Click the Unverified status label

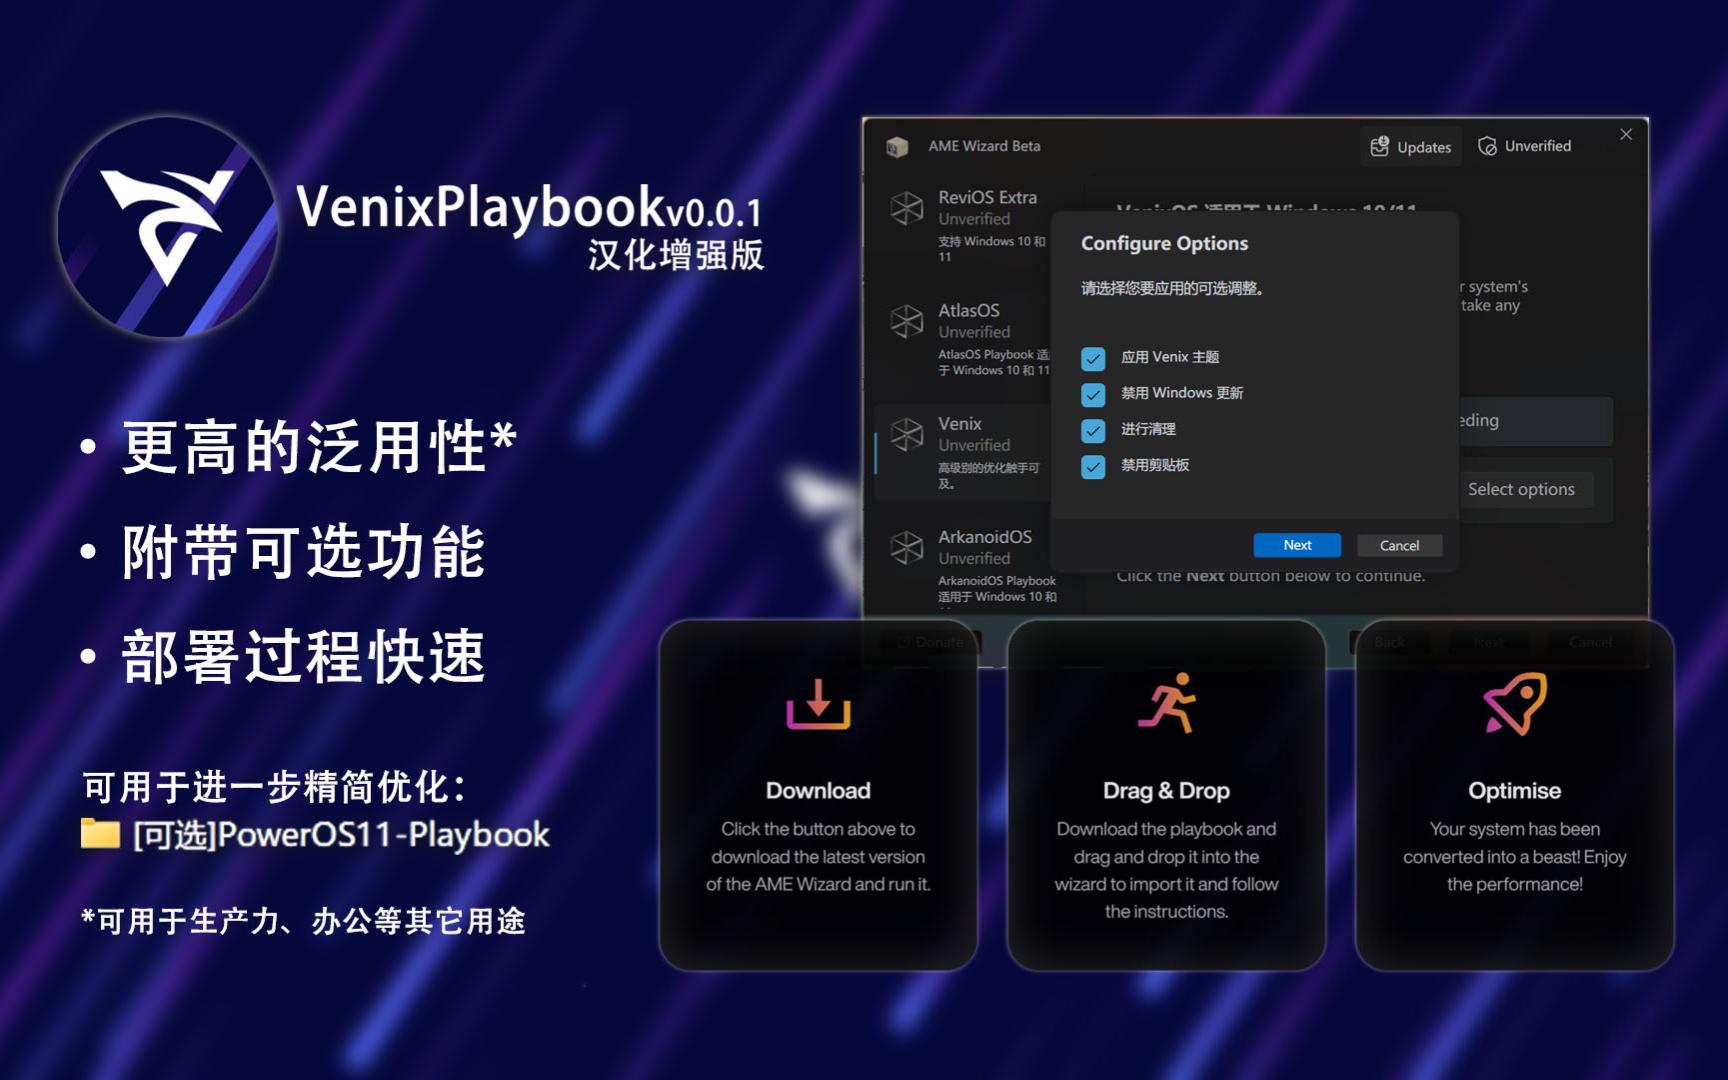pos(1537,146)
